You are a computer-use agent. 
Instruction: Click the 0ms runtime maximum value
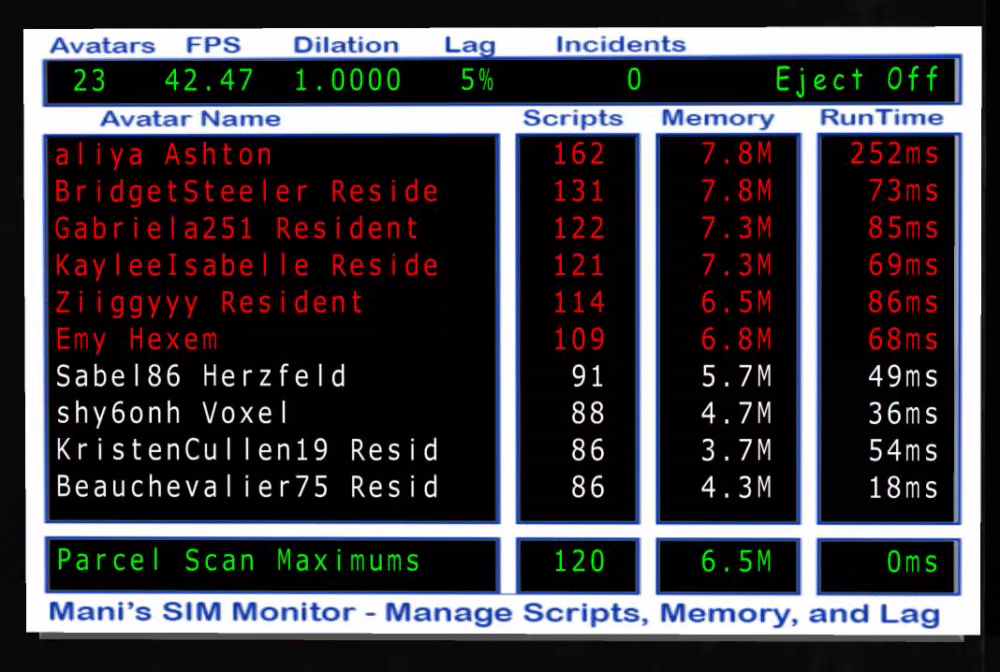click(x=912, y=562)
